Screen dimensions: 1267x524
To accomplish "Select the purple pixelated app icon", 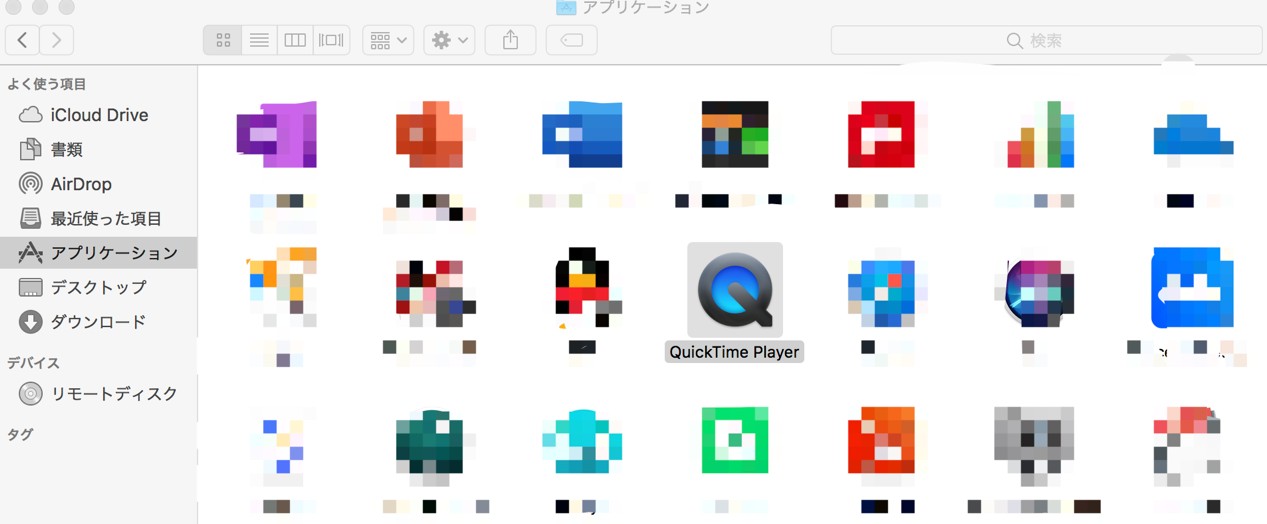I will click(277, 134).
